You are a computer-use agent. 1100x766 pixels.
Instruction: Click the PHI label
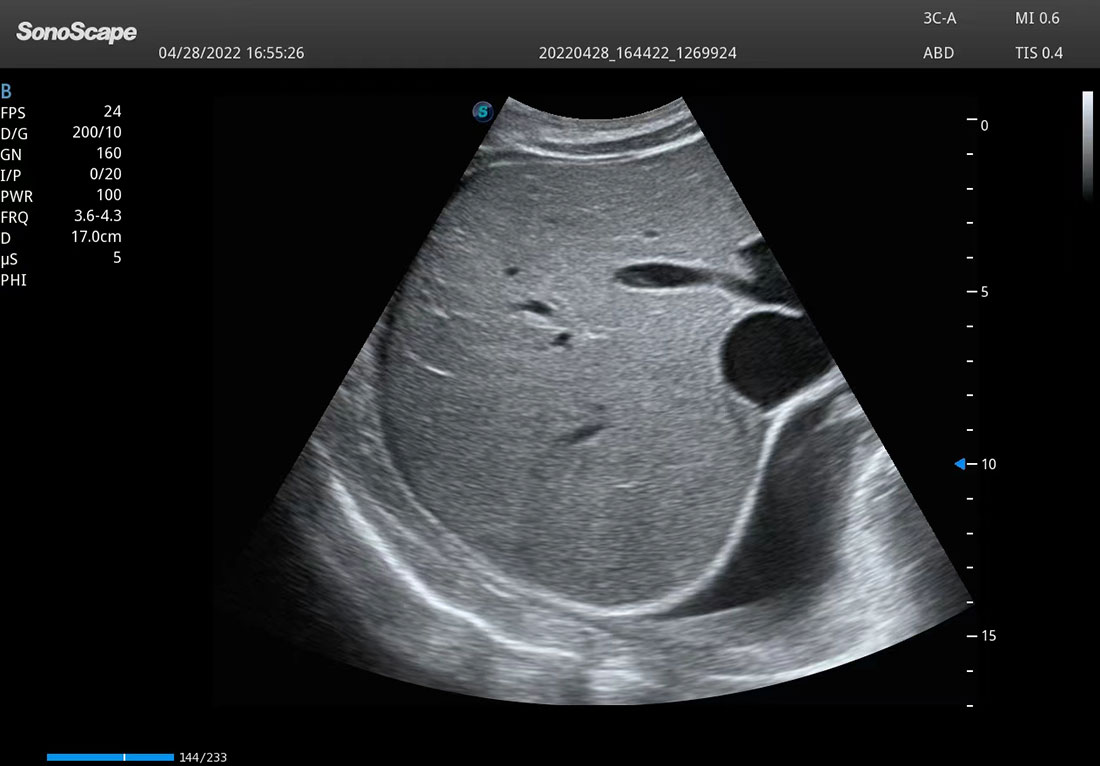(13, 281)
